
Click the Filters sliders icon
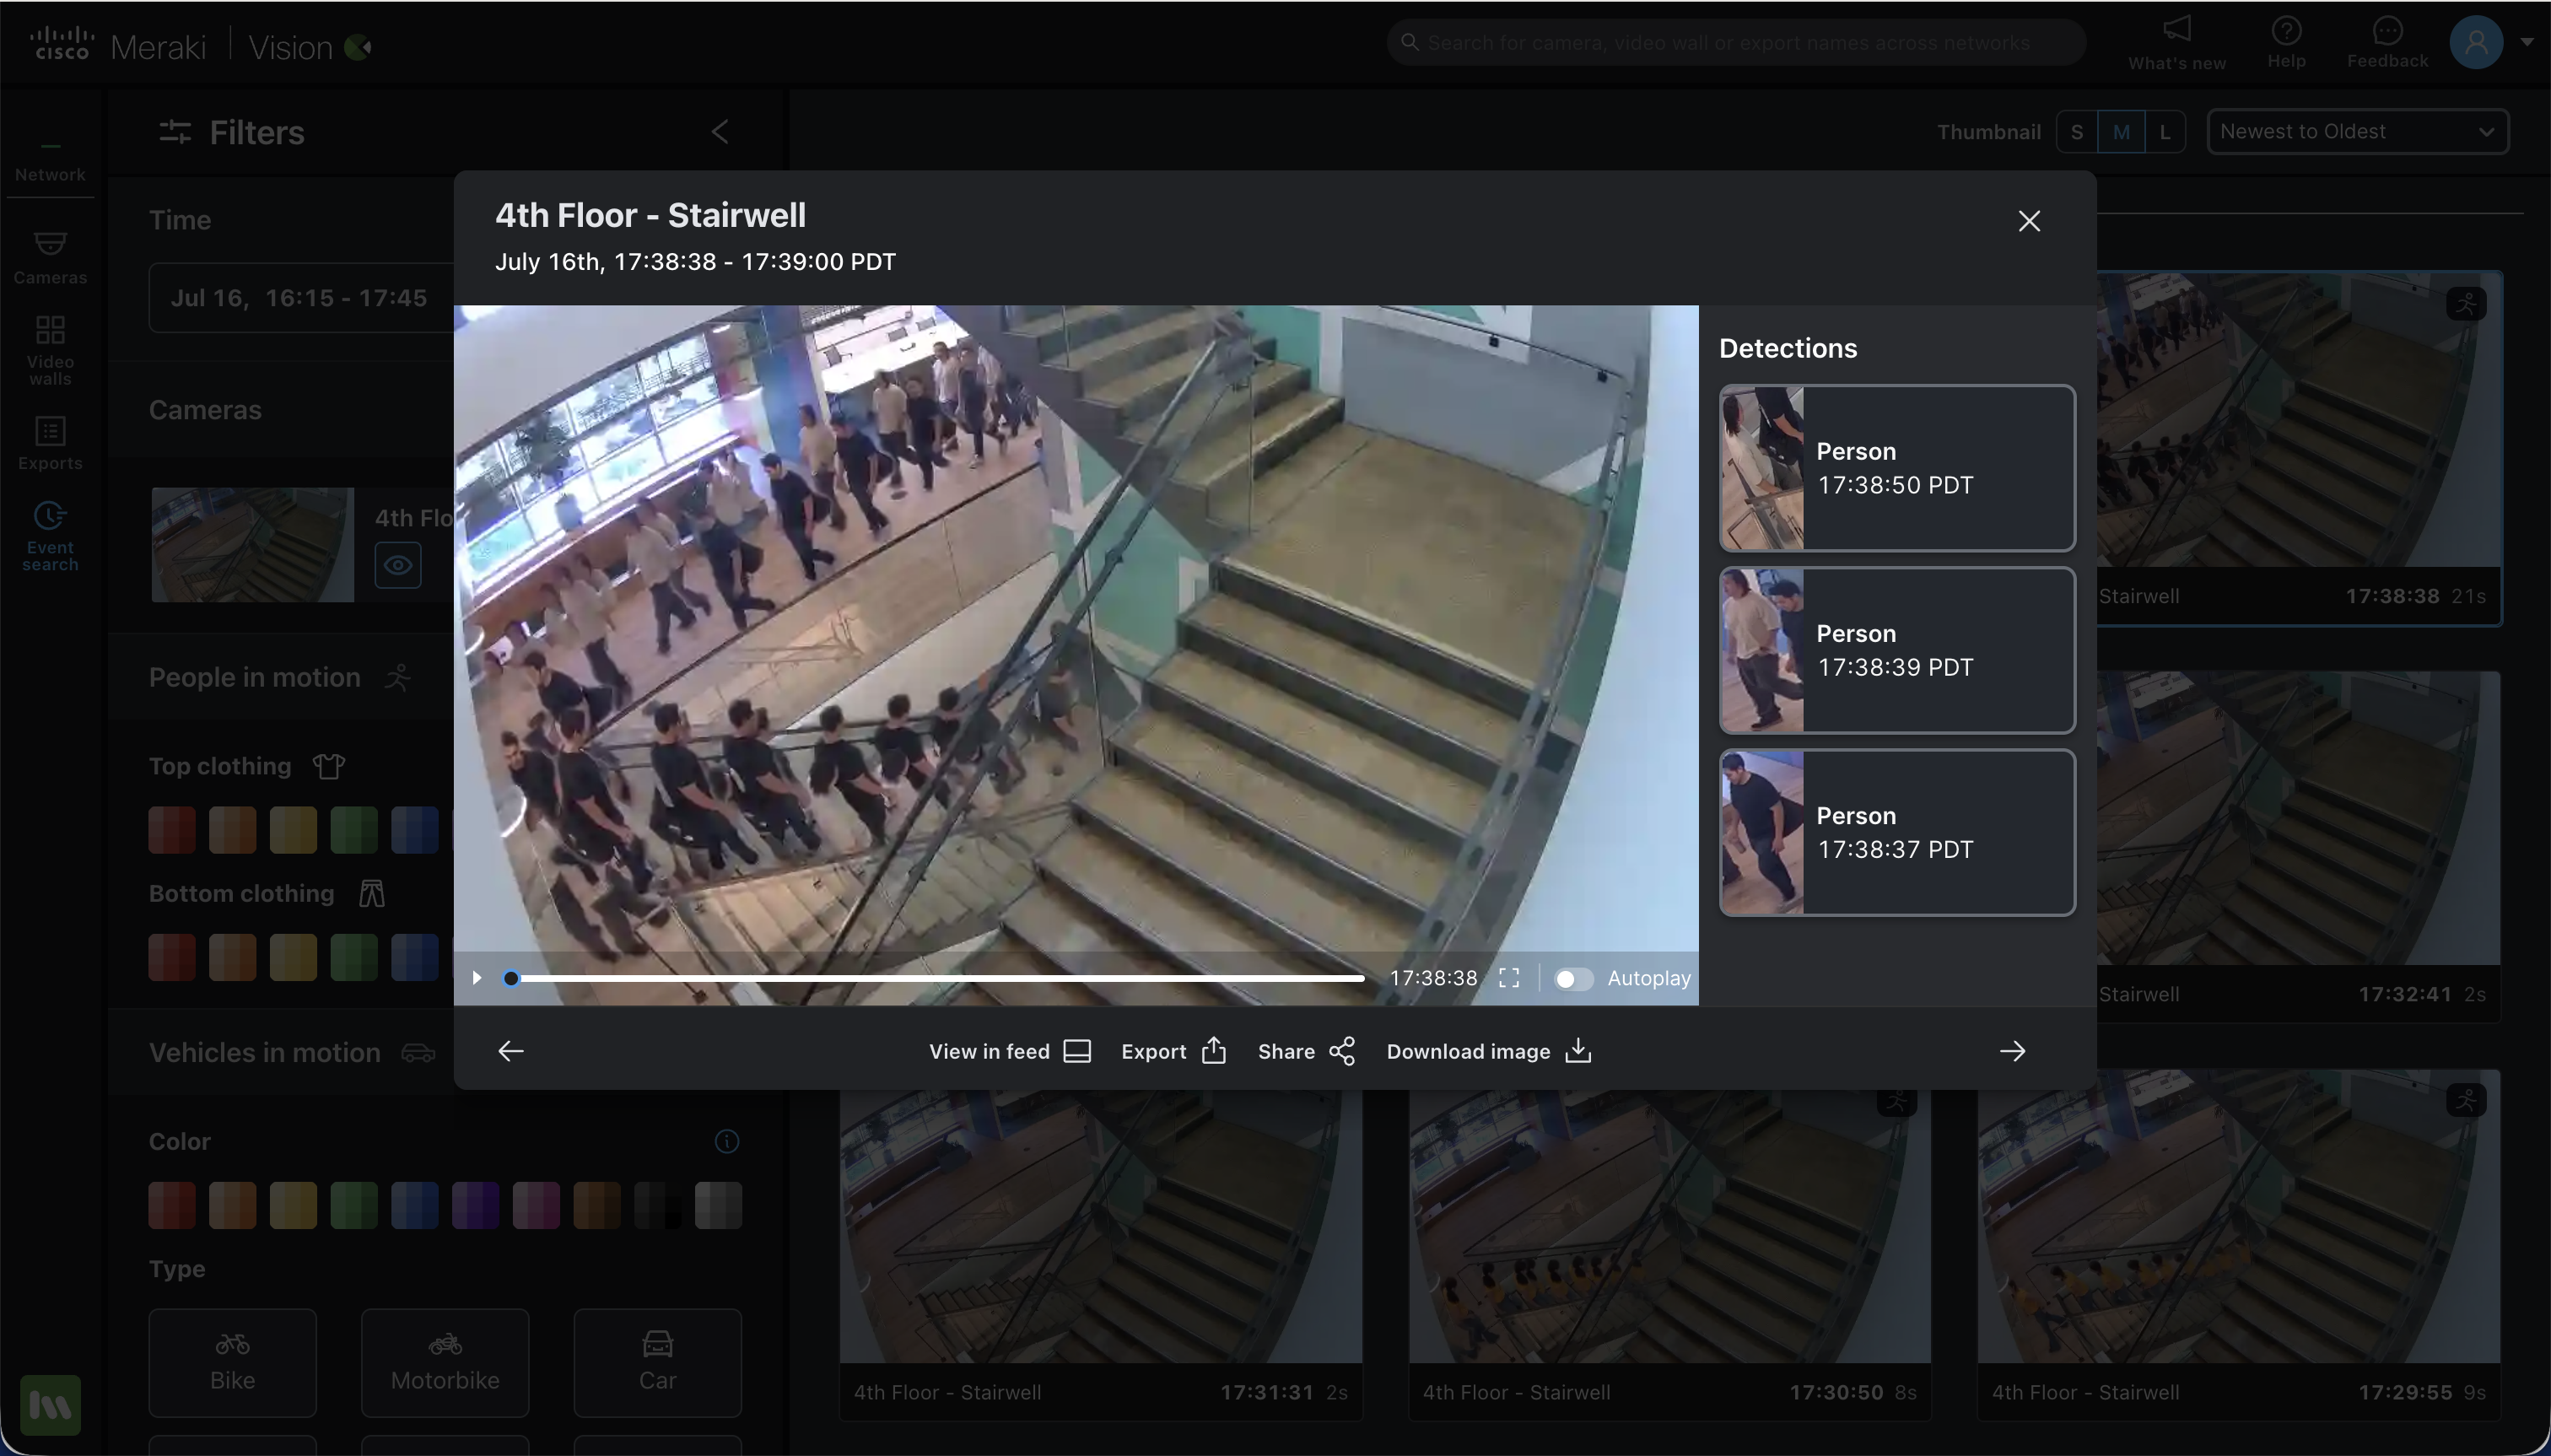175,132
